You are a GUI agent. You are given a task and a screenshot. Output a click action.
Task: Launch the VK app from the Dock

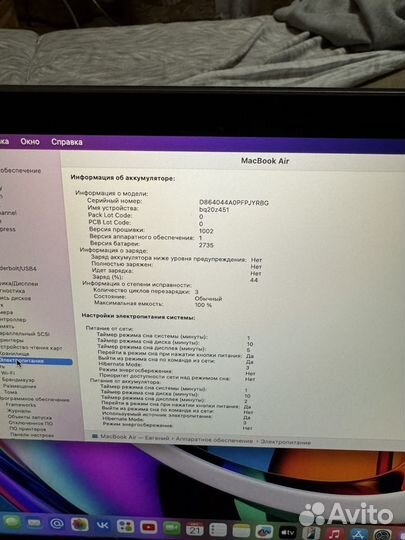click(102, 525)
